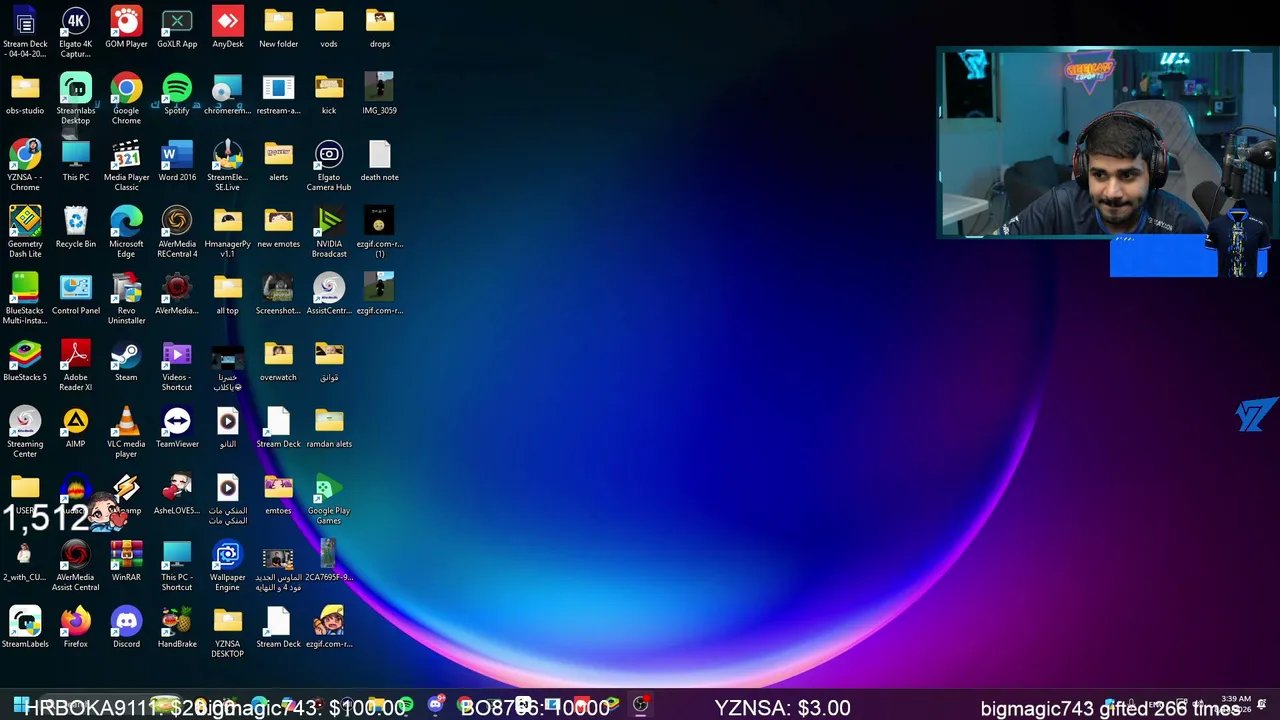Select the This PC - Shortcut icon
Image resolution: width=1280 pixels, height=720 pixels.
[177, 566]
